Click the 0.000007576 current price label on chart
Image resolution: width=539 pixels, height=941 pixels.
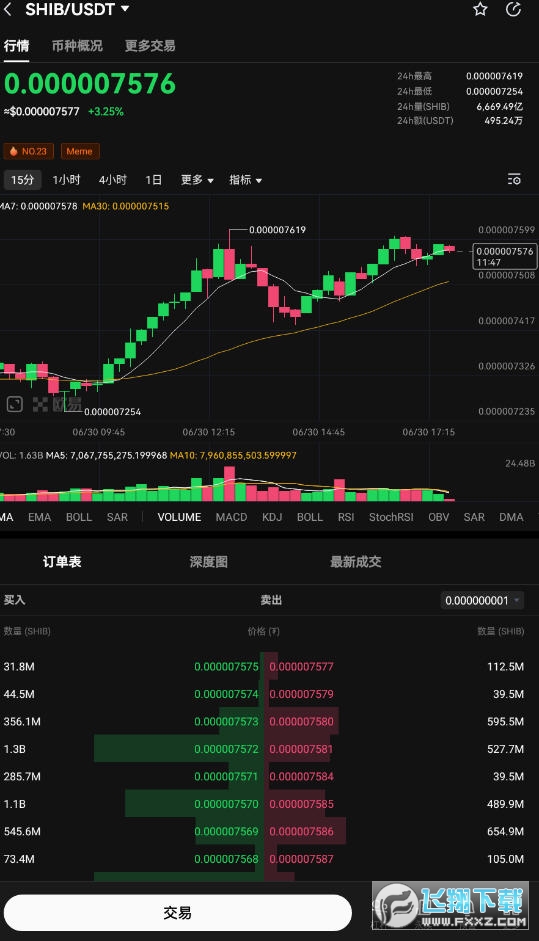(505, 256)
